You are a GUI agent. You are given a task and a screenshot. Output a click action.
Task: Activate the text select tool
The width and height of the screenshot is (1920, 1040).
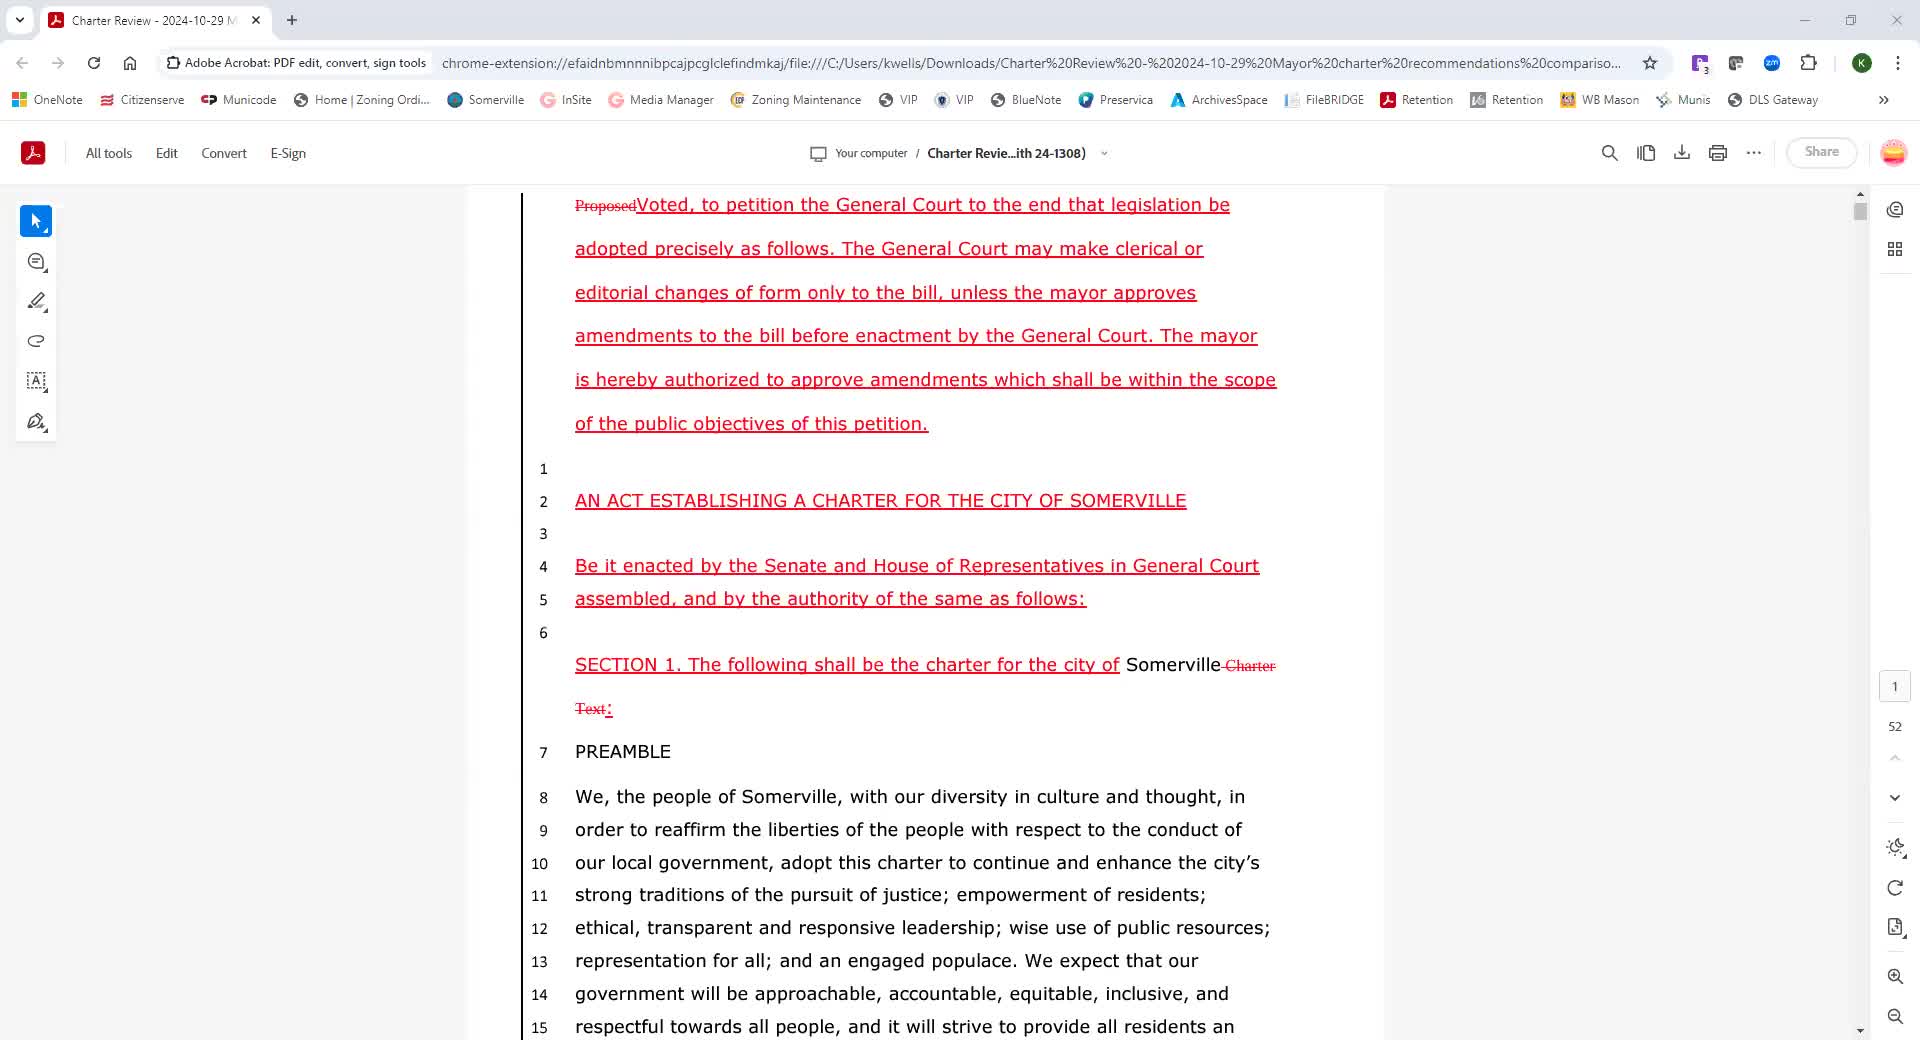click(x=36, y=381)
